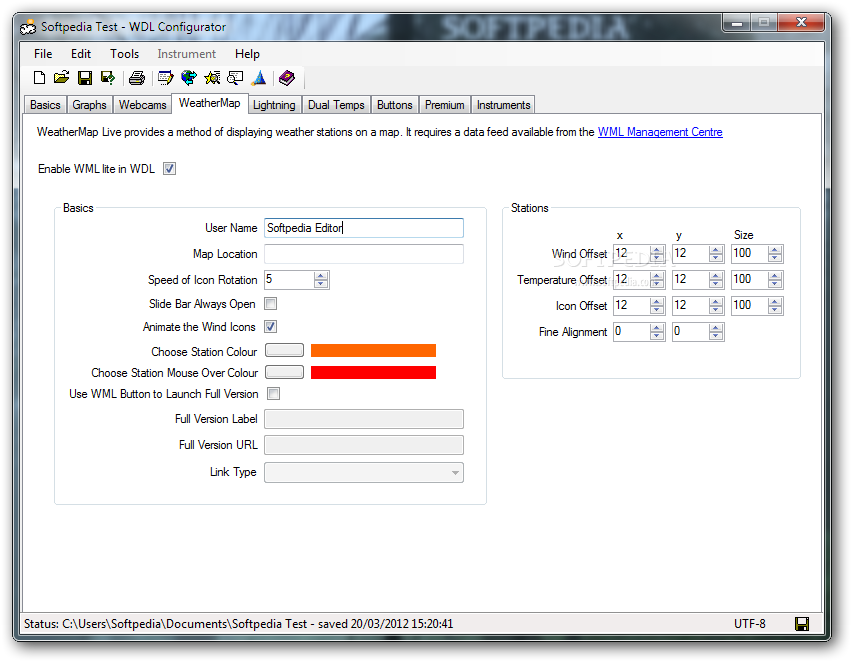Decrease Icon Offset Size value
This screenshot has height=662, width=852.
(775, 310)
